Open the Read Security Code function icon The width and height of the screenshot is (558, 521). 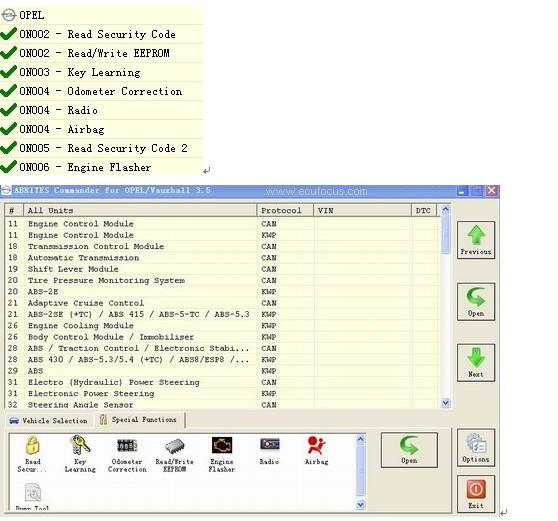pyautogui.click(x=32, y=453)
